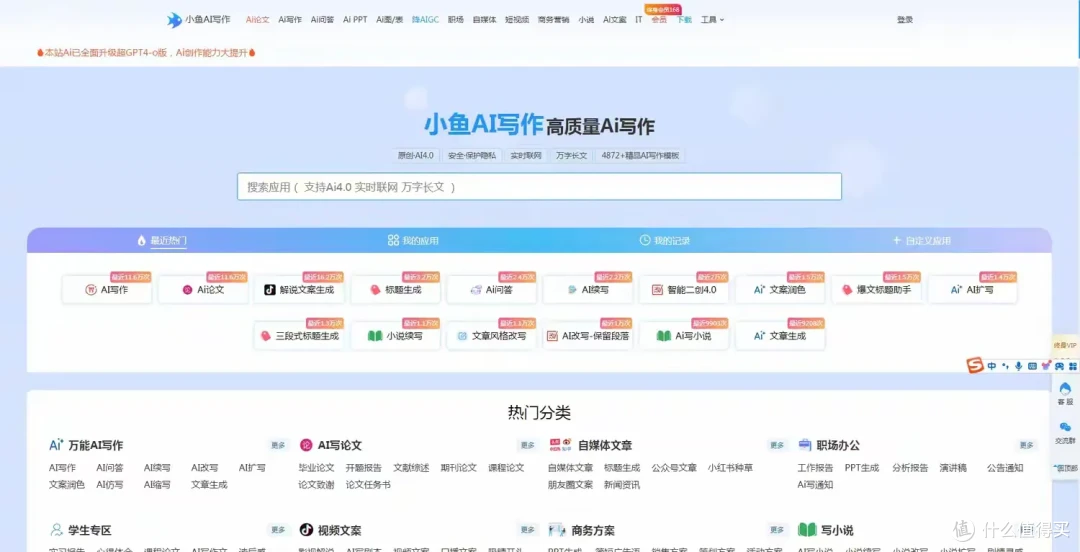This screenshot has height=552, width=1080.
Task: Open the AI改写-保留段落 app card
Action: (x=588, y=336)
